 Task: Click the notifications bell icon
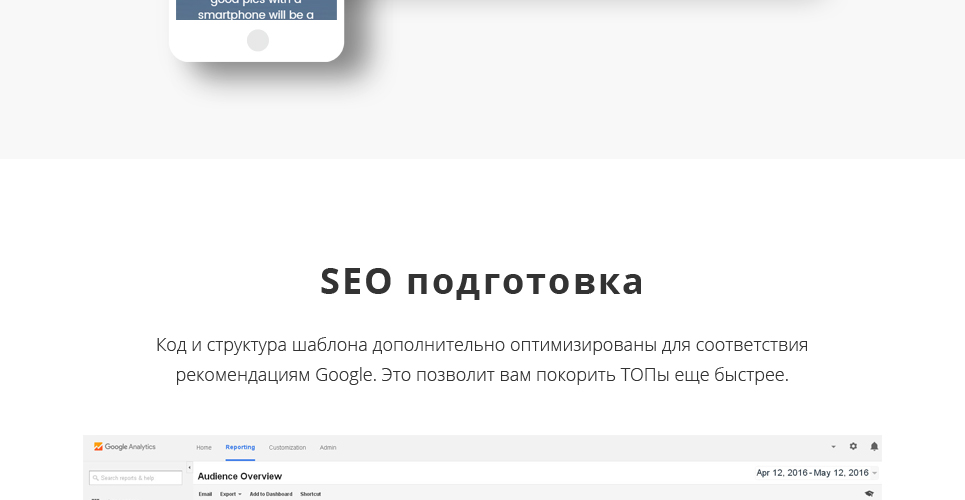pos(874,446)
